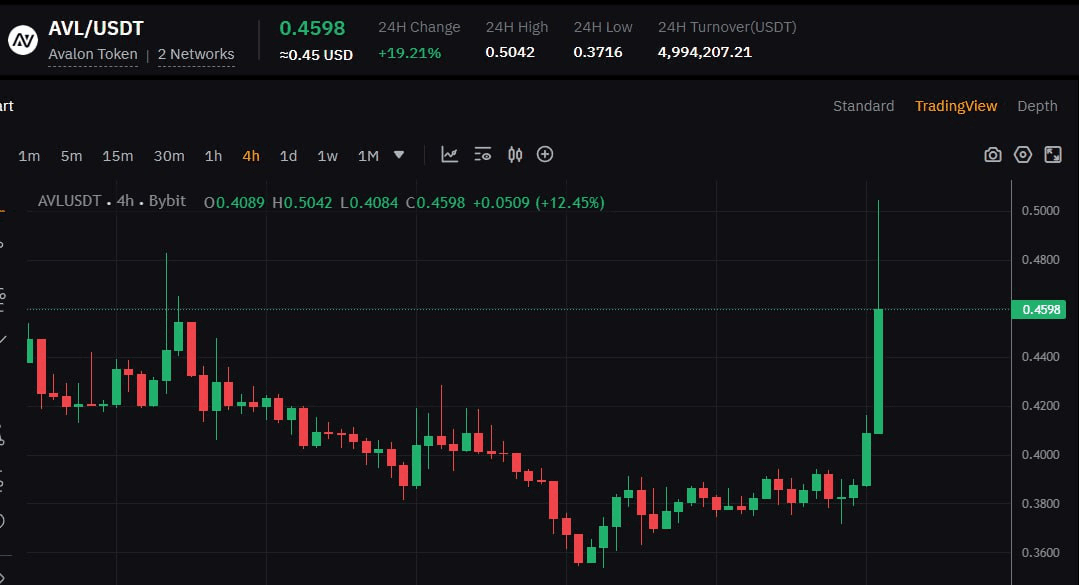The image size is (1079, 585).
Task: Open the Depth view tab
Action: click(1037, 105)
